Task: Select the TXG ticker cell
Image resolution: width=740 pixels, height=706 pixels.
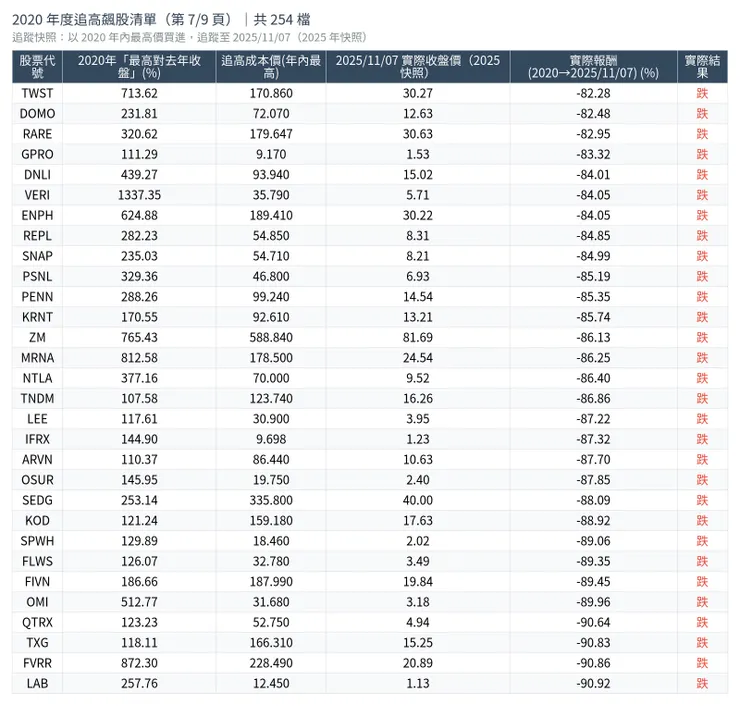Action: [37, 643]
